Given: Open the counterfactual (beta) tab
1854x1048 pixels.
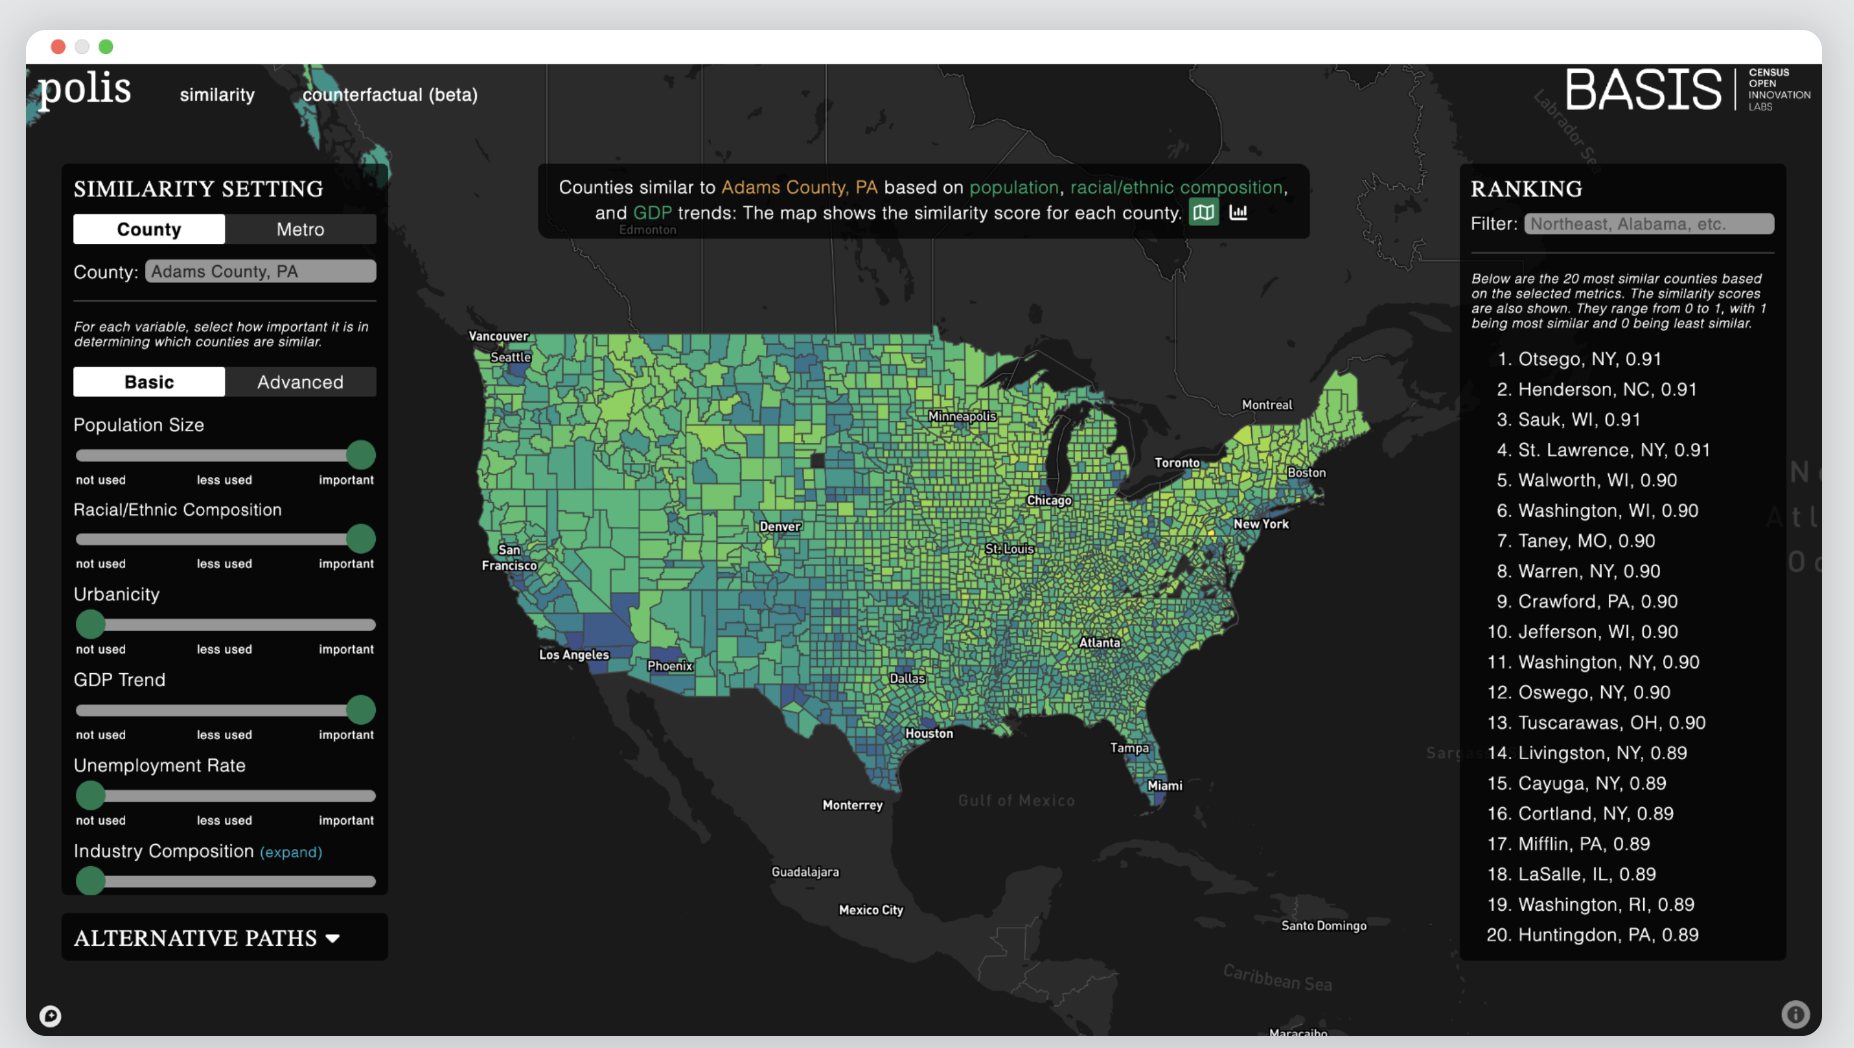Looking at the screenshot, I should (390, 95).
